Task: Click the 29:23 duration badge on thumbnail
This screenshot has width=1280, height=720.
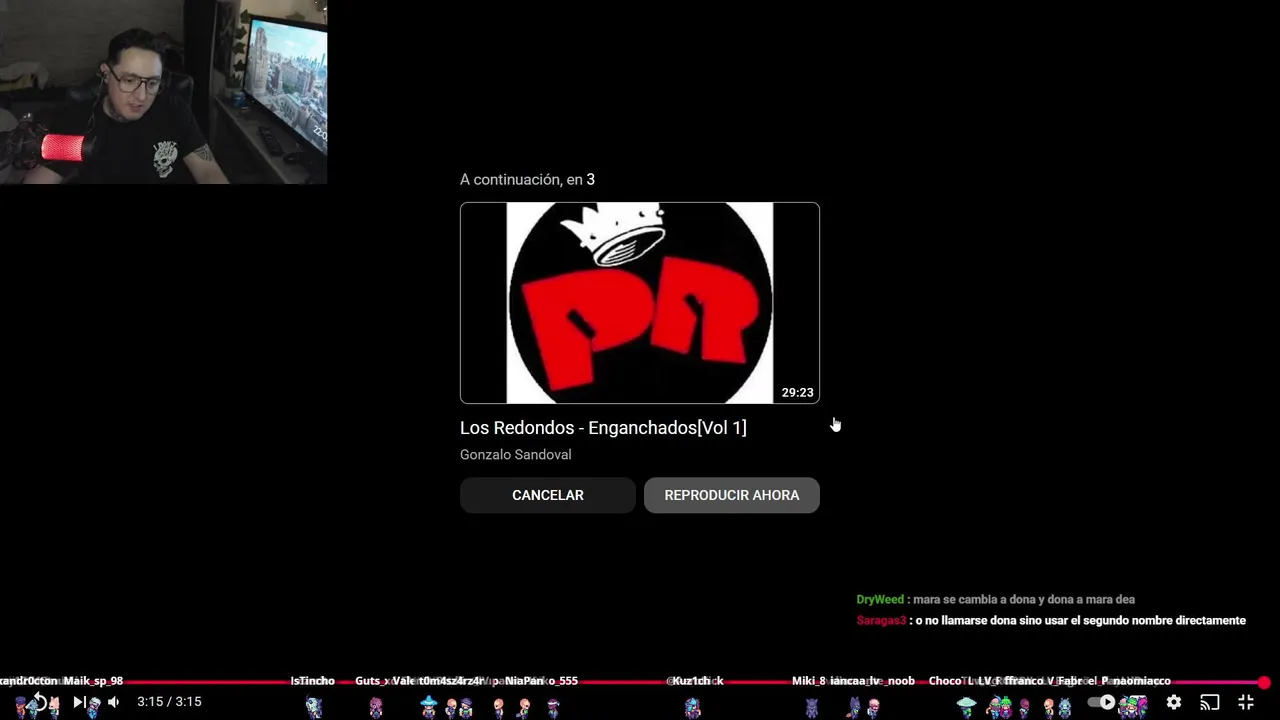Action: [797, 393]
